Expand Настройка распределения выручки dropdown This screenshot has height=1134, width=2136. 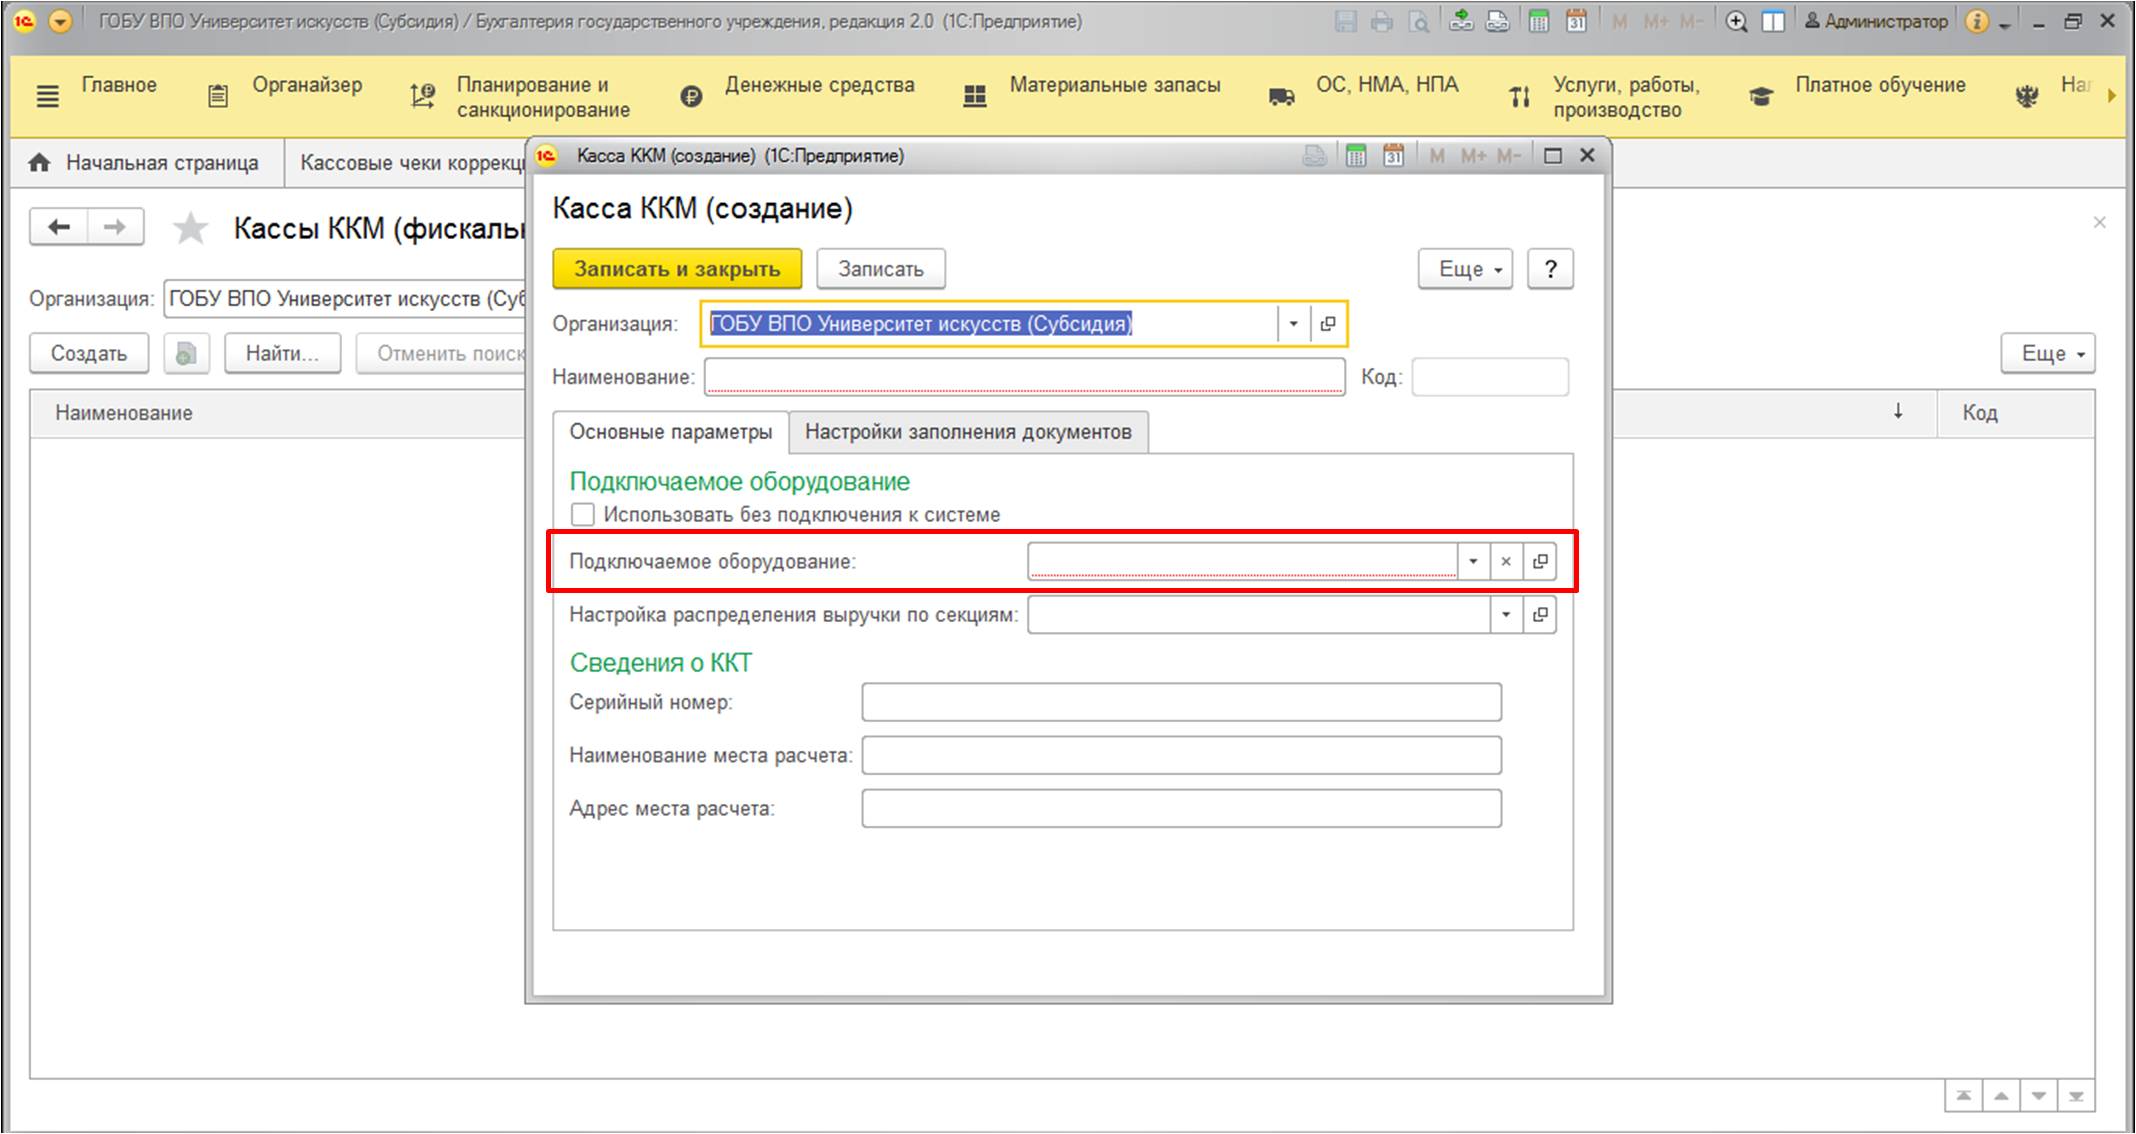click(x=1506, y=614)
